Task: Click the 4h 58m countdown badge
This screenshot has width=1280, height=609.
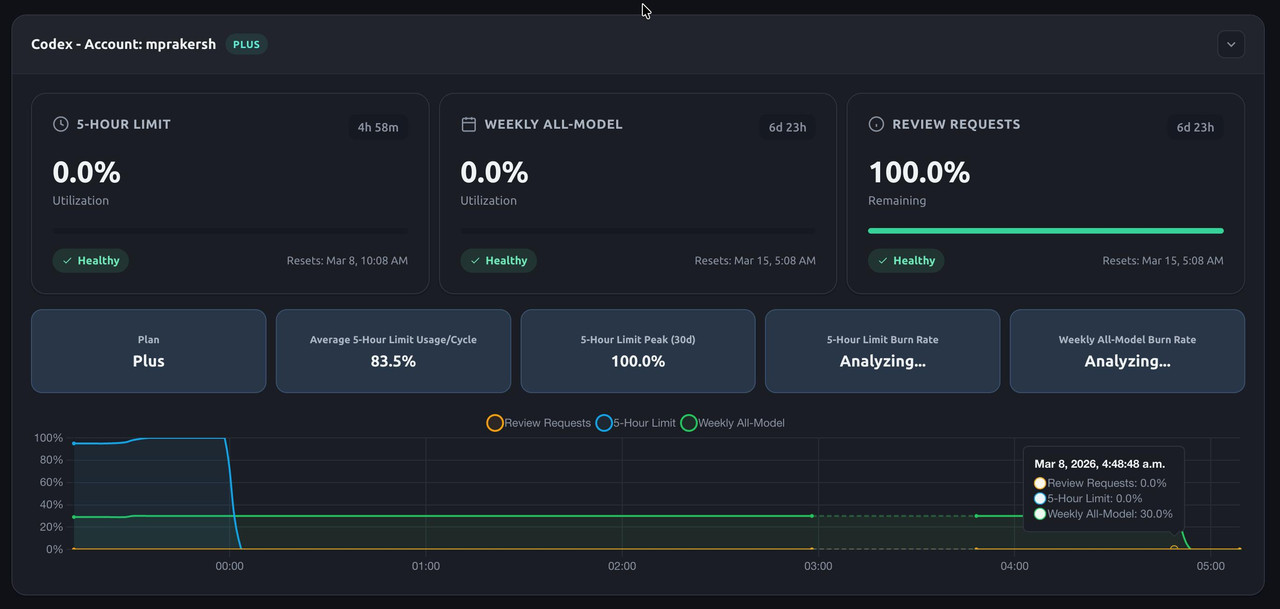Action: click(x=378, y=127)
